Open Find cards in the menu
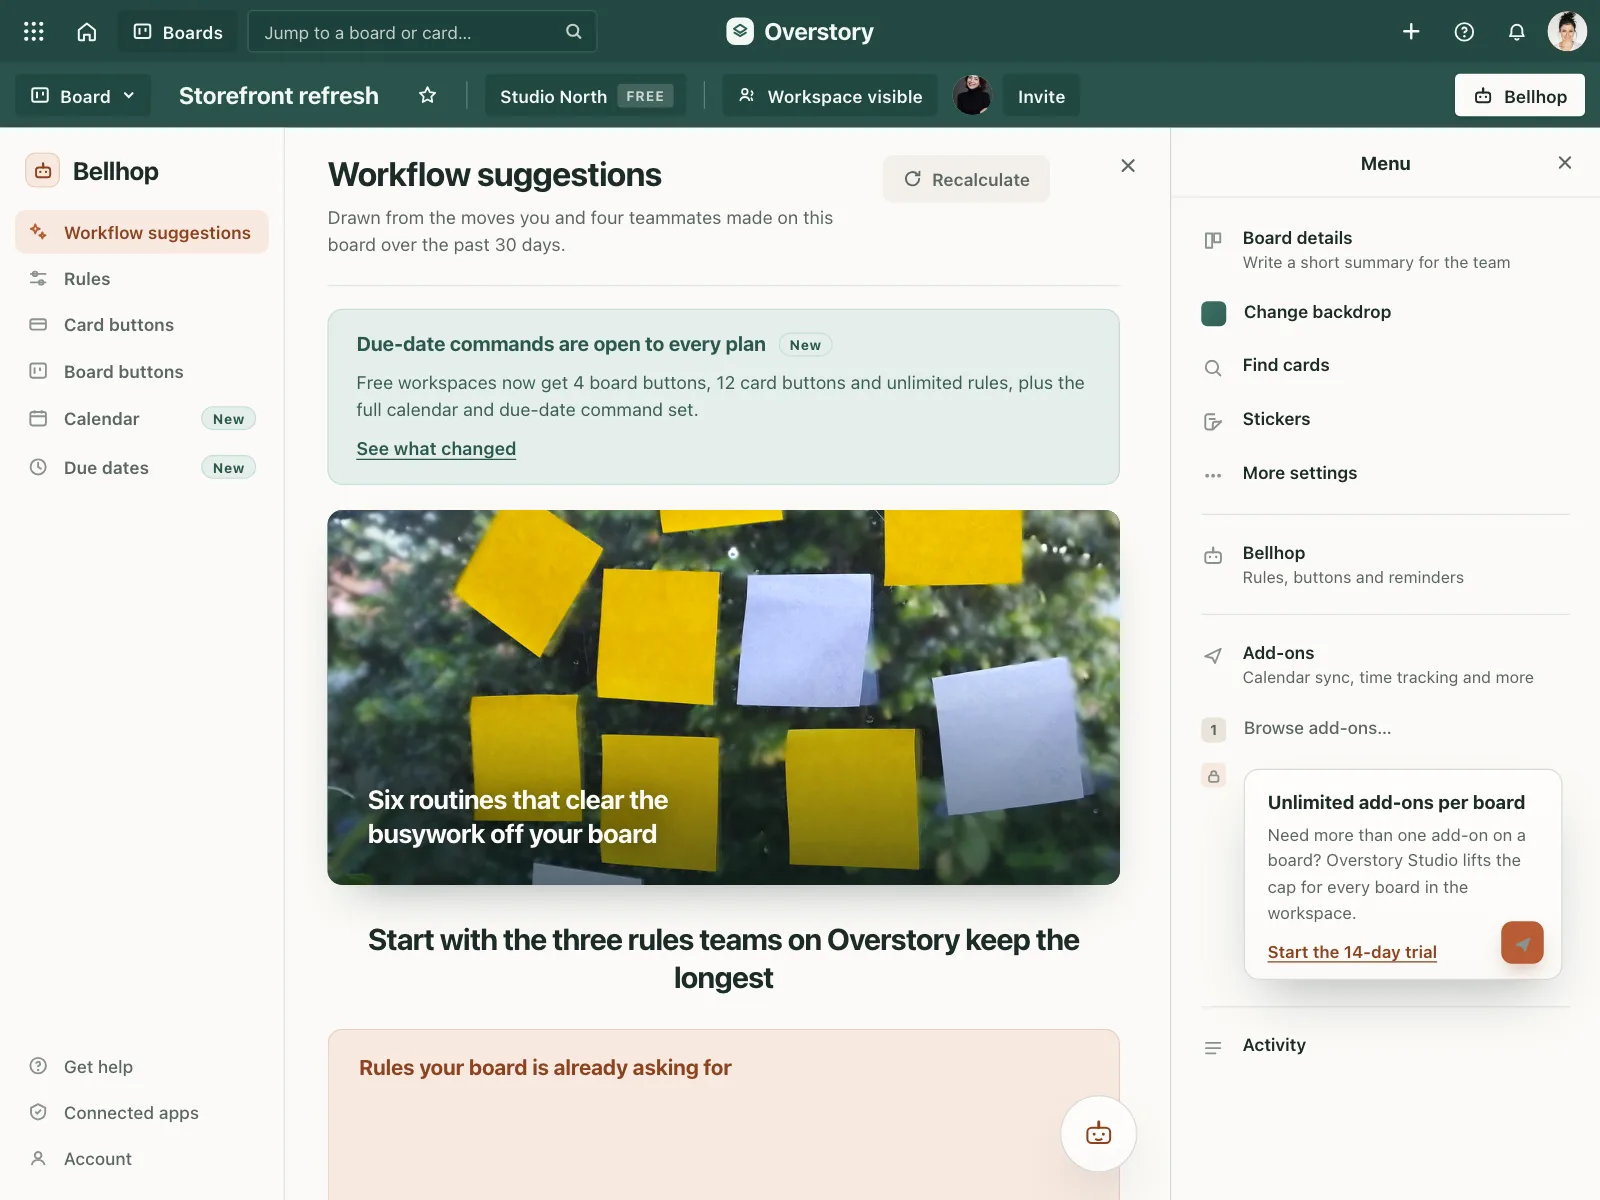The width and height of the screenshot is (1600, 1200). pos(1385,366)
